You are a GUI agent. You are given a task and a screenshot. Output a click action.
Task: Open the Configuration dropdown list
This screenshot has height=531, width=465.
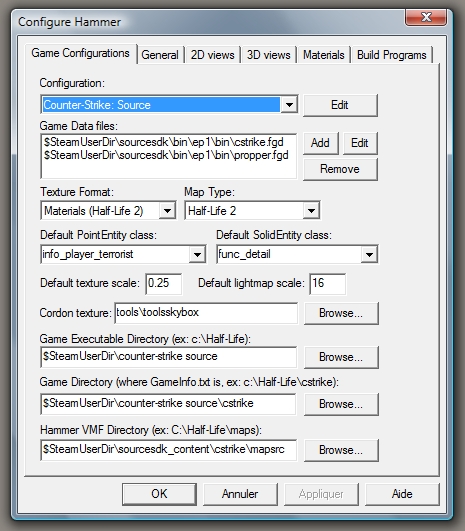click(x=289, y=105)
